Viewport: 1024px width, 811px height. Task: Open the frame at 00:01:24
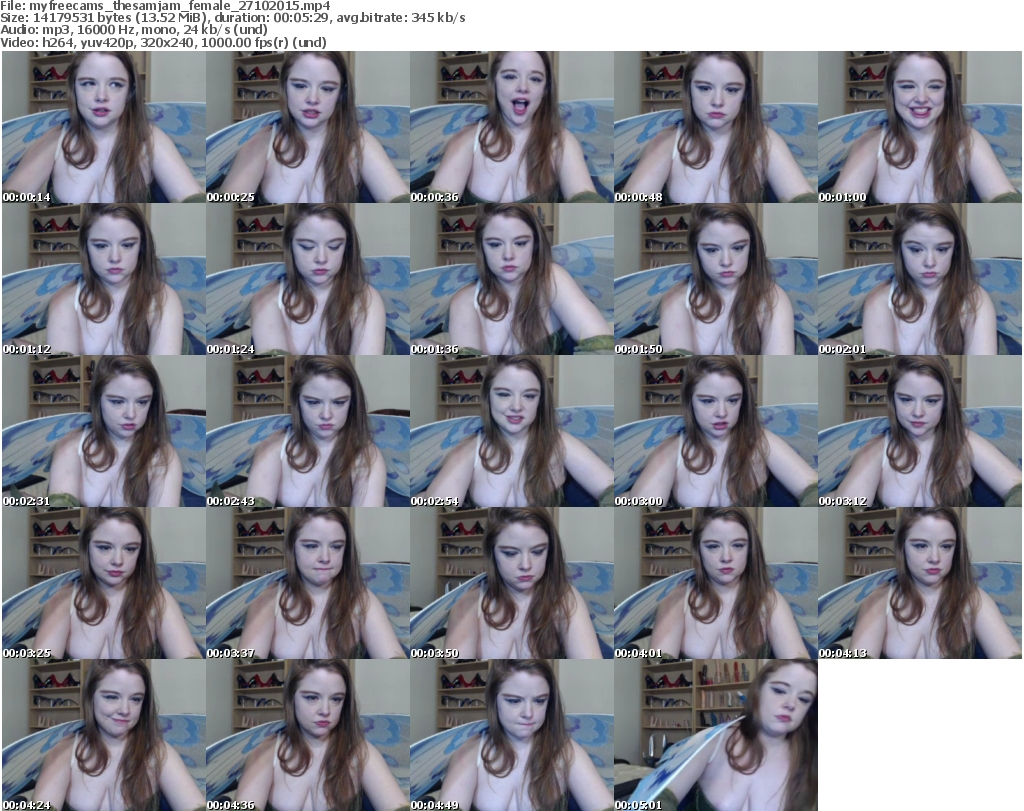tap(308, 279)
